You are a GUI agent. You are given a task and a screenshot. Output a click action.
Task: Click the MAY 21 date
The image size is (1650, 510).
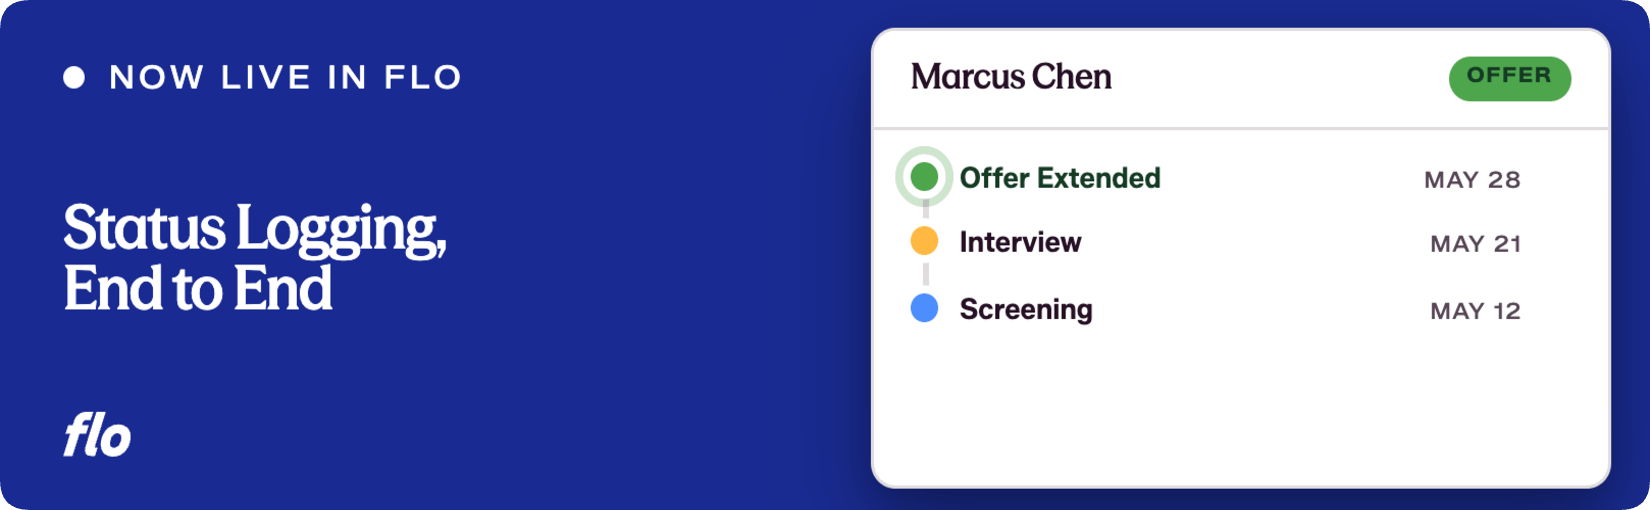(x=1475, y=244)
